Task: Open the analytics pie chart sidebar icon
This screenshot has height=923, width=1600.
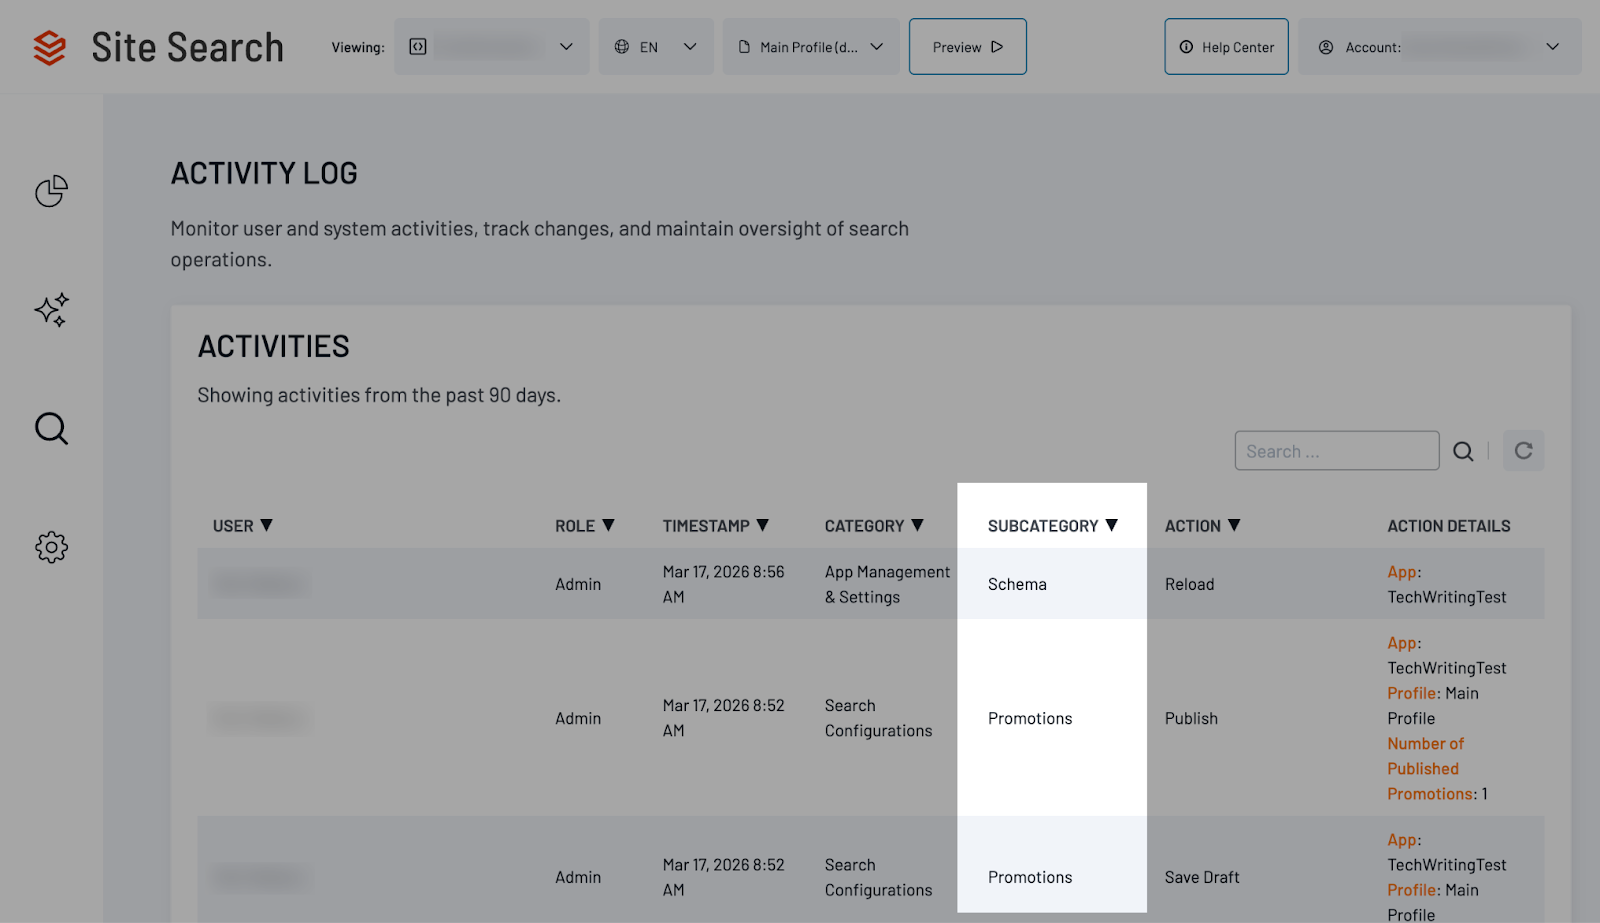Action: (51, 191)
